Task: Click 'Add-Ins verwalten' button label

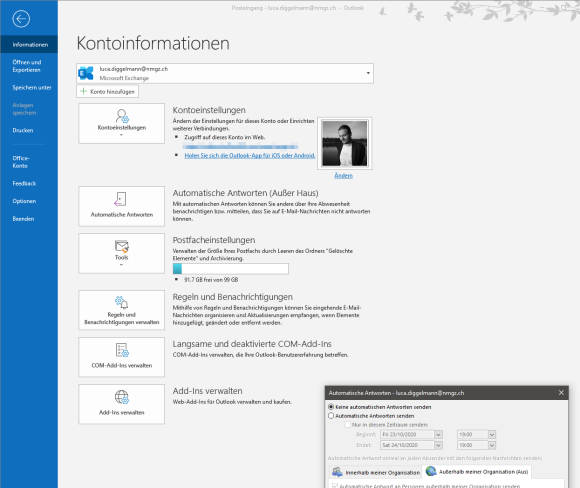Action: tap(122, 412)
